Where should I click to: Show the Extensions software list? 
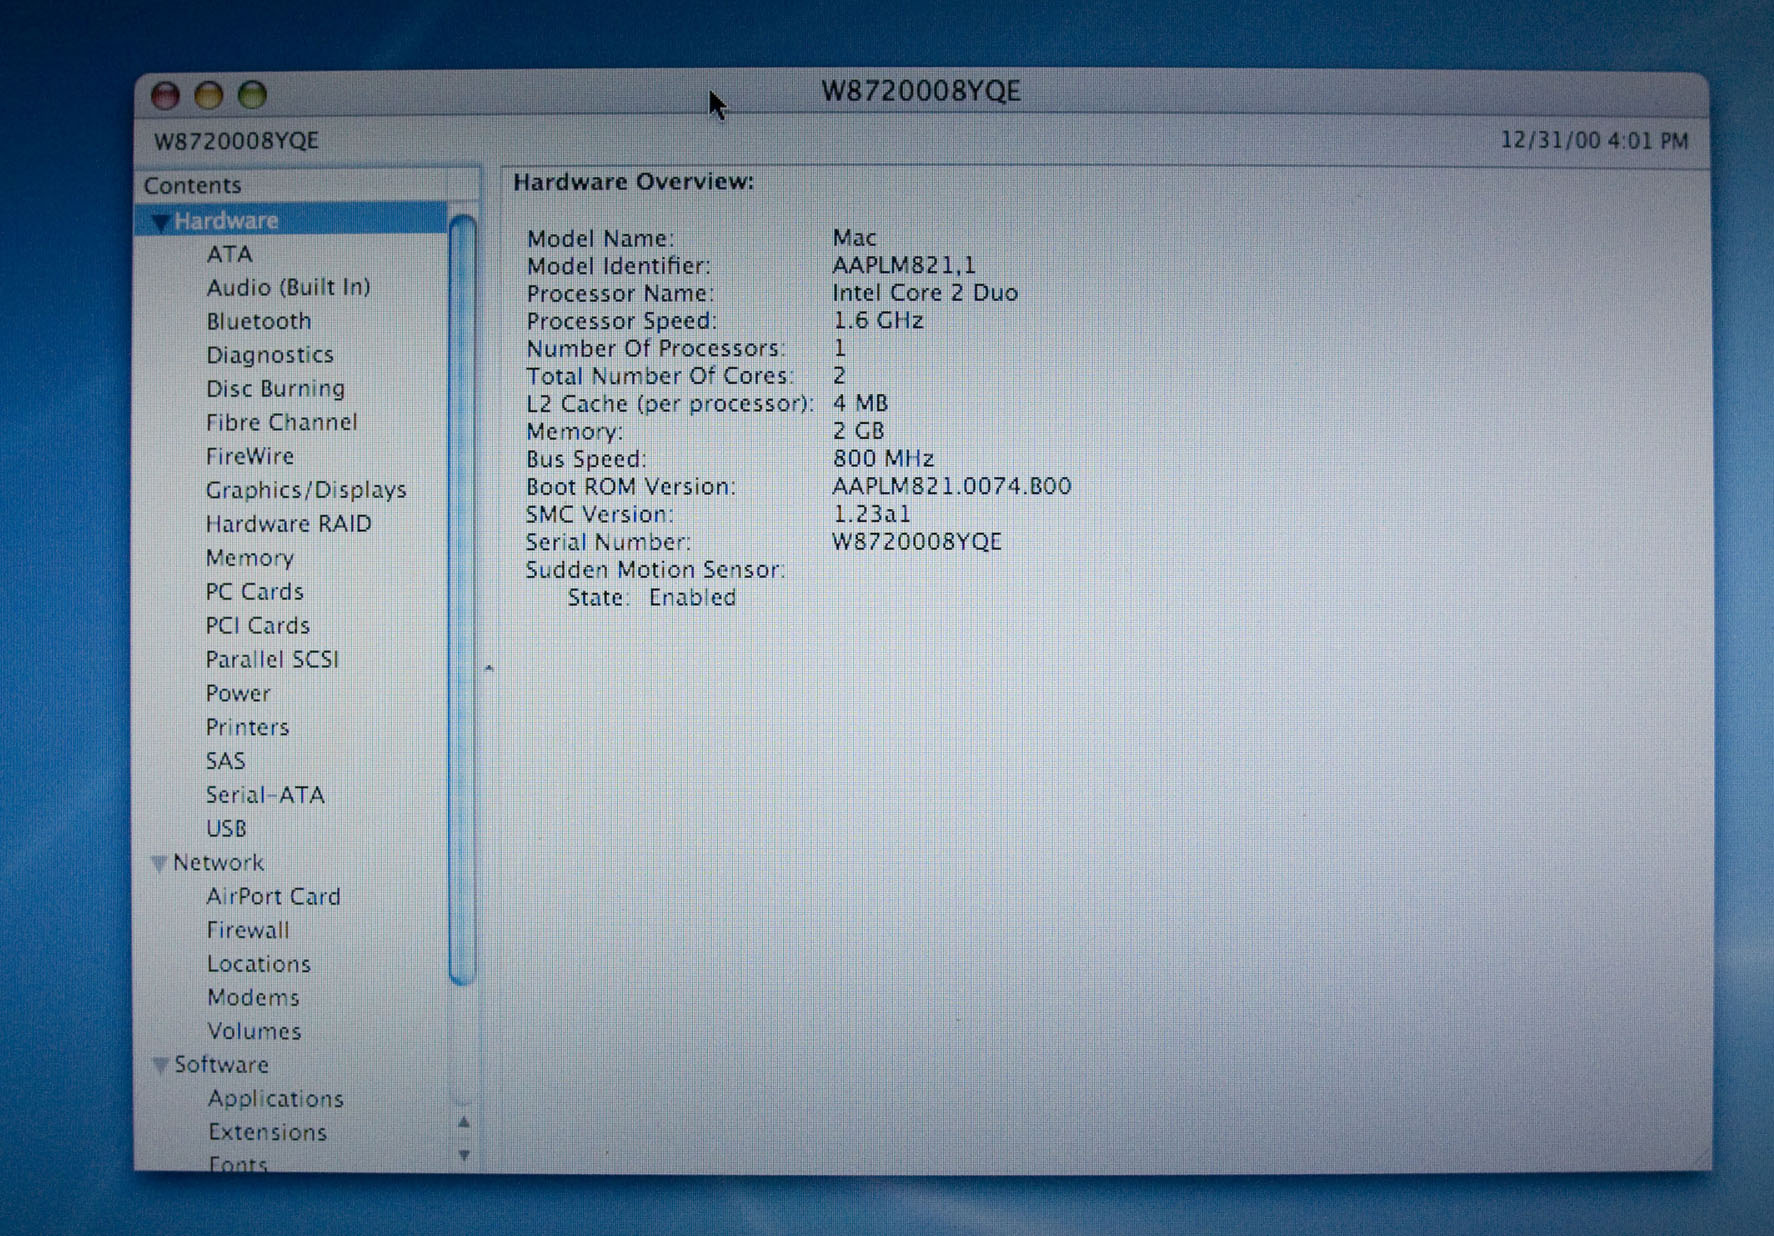(x=267, y=1133)
